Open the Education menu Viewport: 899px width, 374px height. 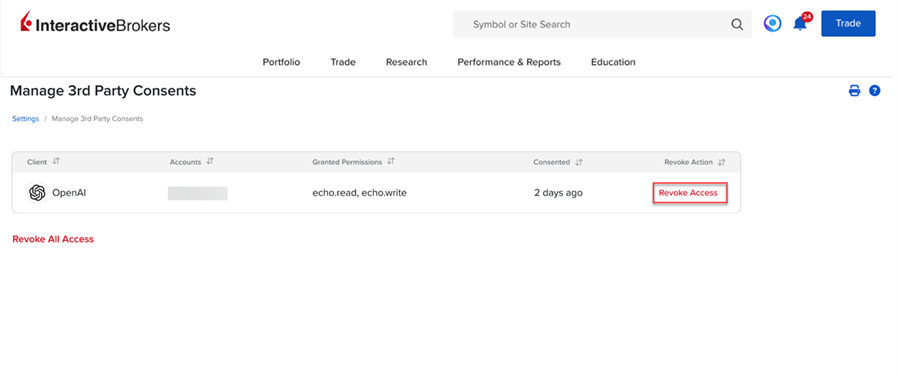(x=613, y=62)
